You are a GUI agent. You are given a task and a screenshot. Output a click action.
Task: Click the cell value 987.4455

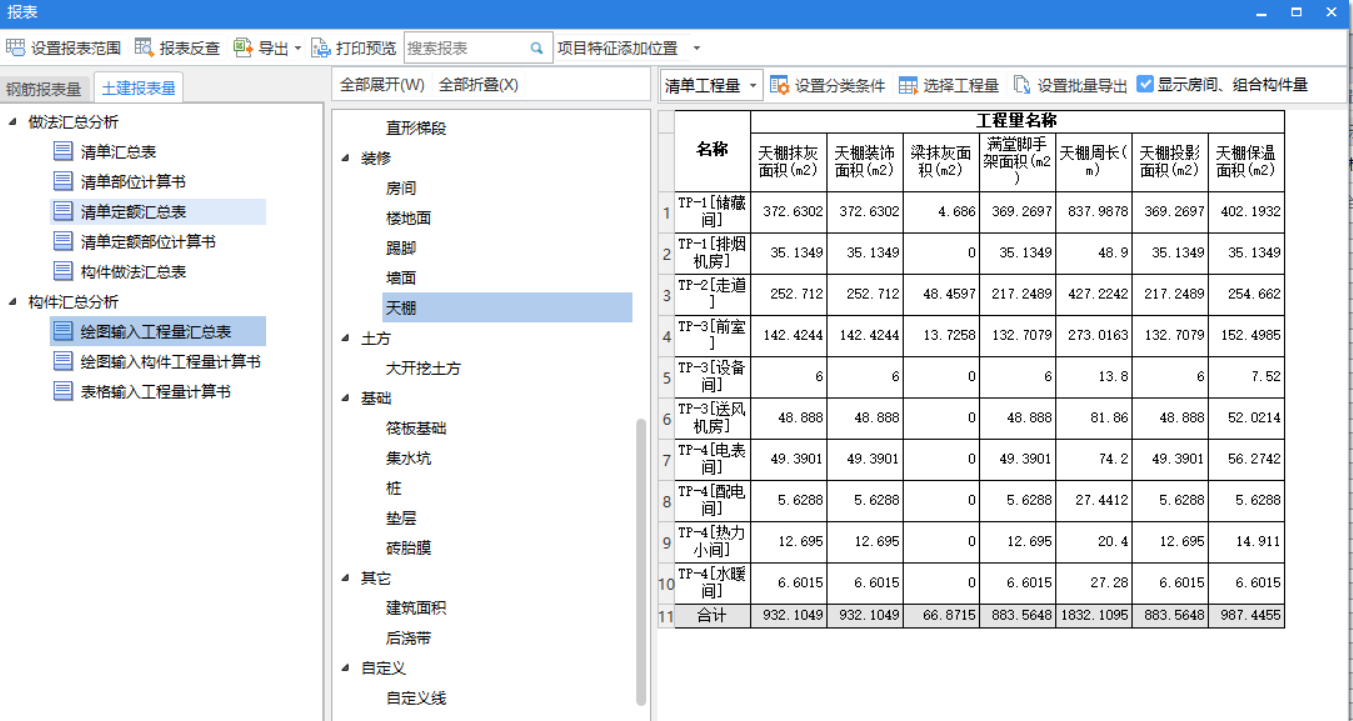(x=1246, y=616)
